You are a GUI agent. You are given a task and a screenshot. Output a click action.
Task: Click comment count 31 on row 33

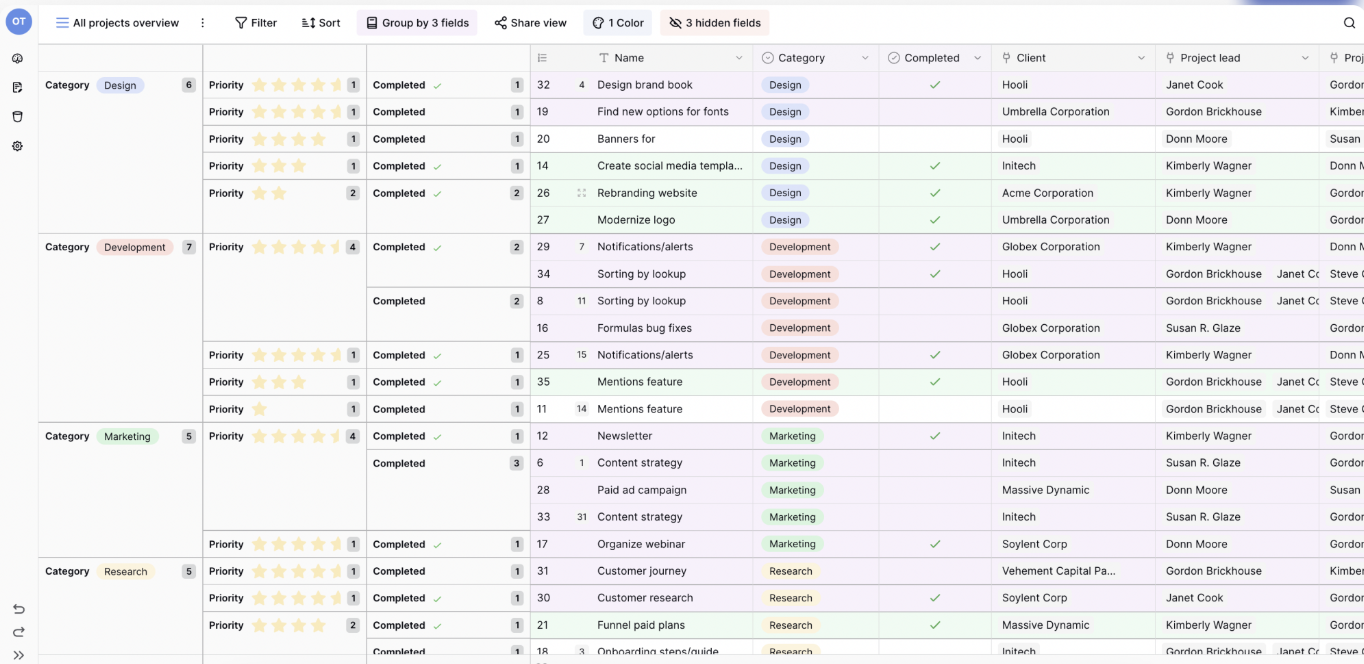582,517
